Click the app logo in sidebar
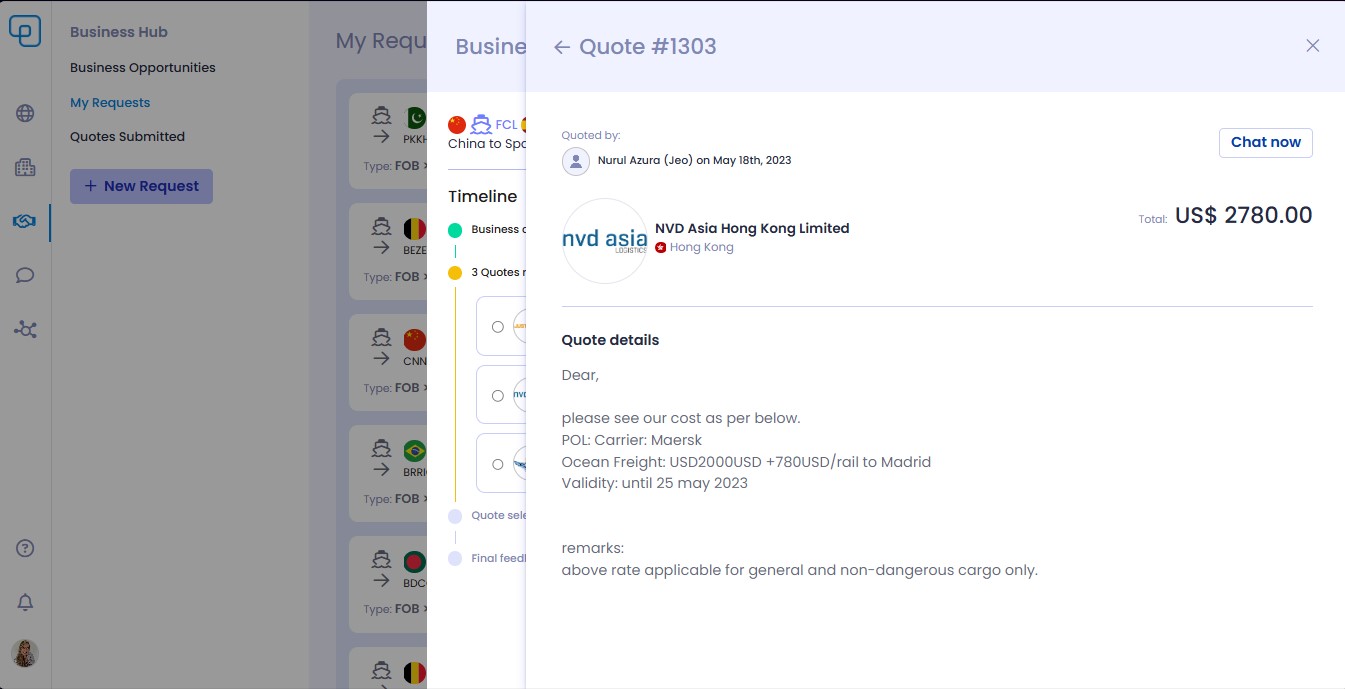1345x689 pixels. pyautogui.click(x=25, y=31)
